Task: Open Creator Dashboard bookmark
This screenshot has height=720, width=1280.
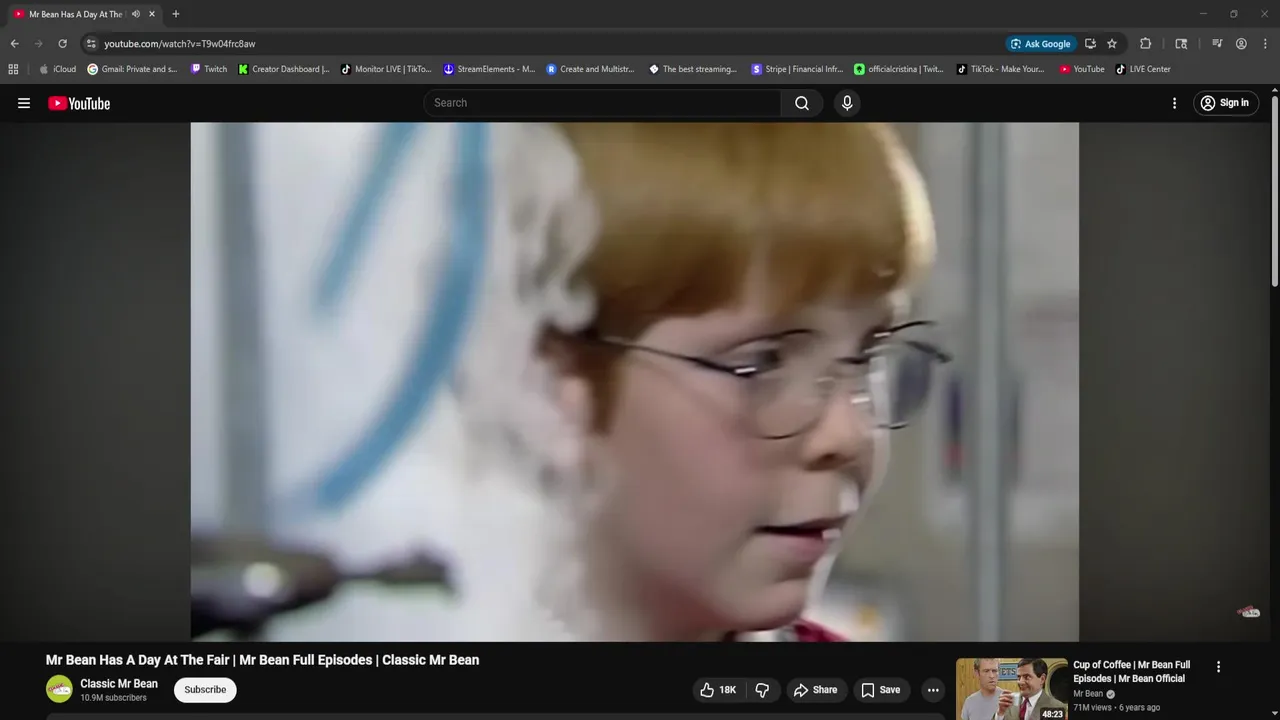Action: [284, 69]
